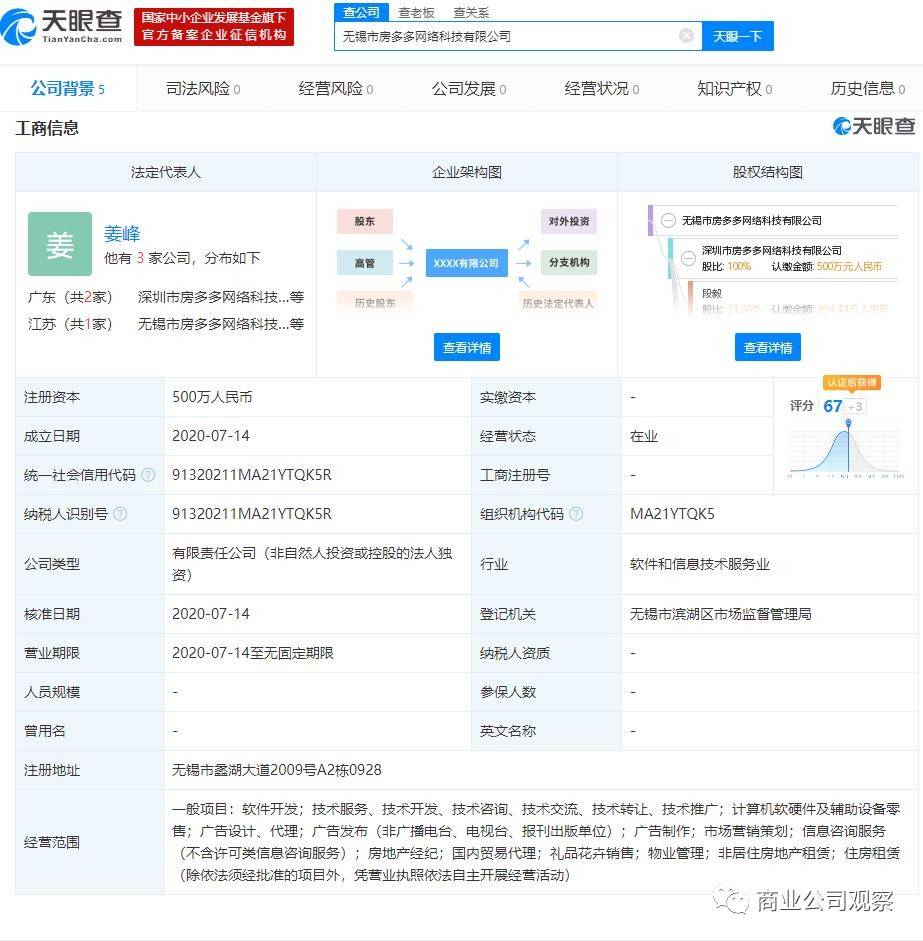Viewport: 923px width, 941px height.
Task: Click the 广东（共2家） row label
Action: tap(70, 297)
